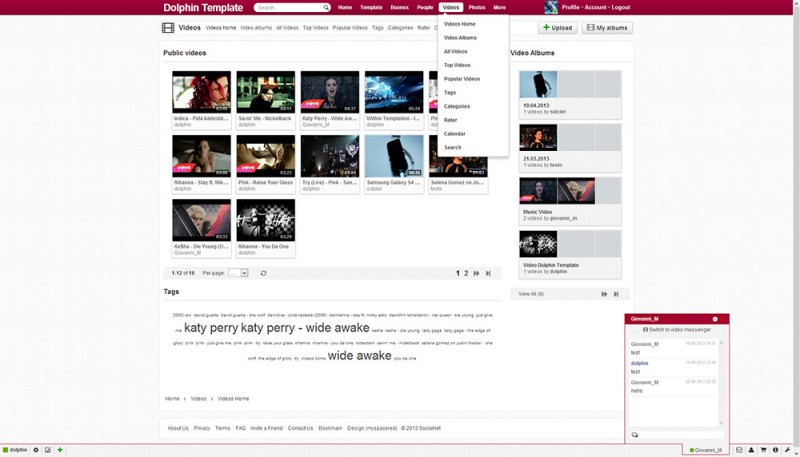Open Samsung Galaxy S4 video thumbnail

pos(394,156)
